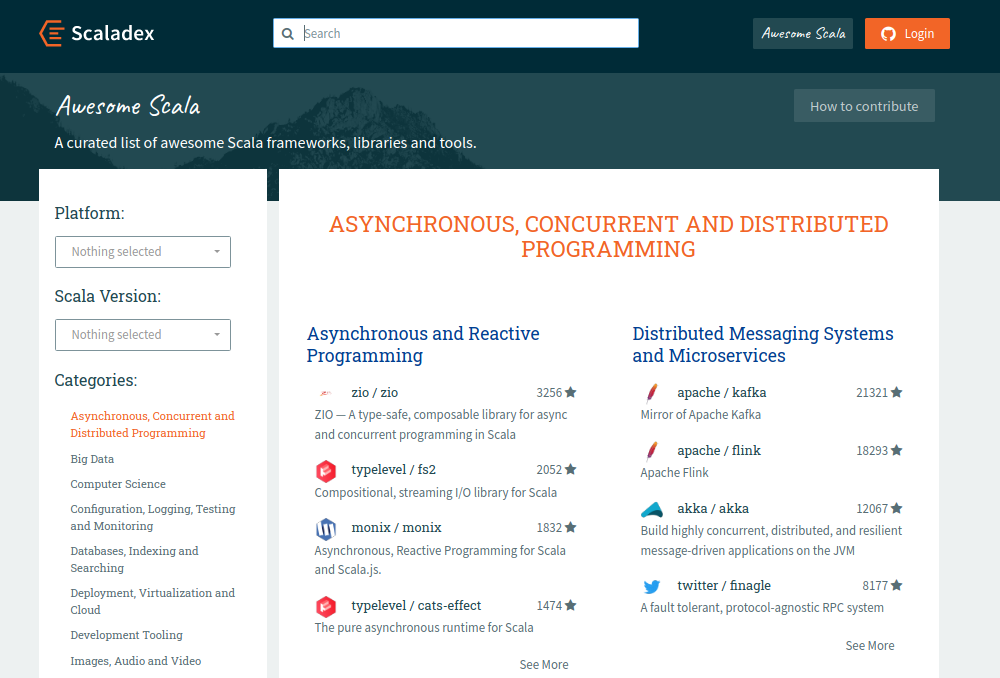Select Images, Audio and Video category
1000x678 pixels.
click(136, 661)
